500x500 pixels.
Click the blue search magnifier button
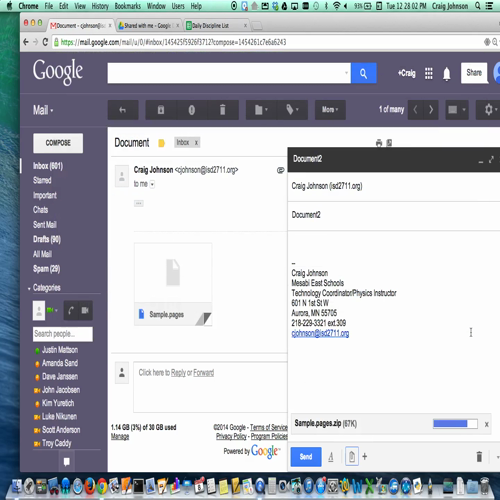click(364, 73)
